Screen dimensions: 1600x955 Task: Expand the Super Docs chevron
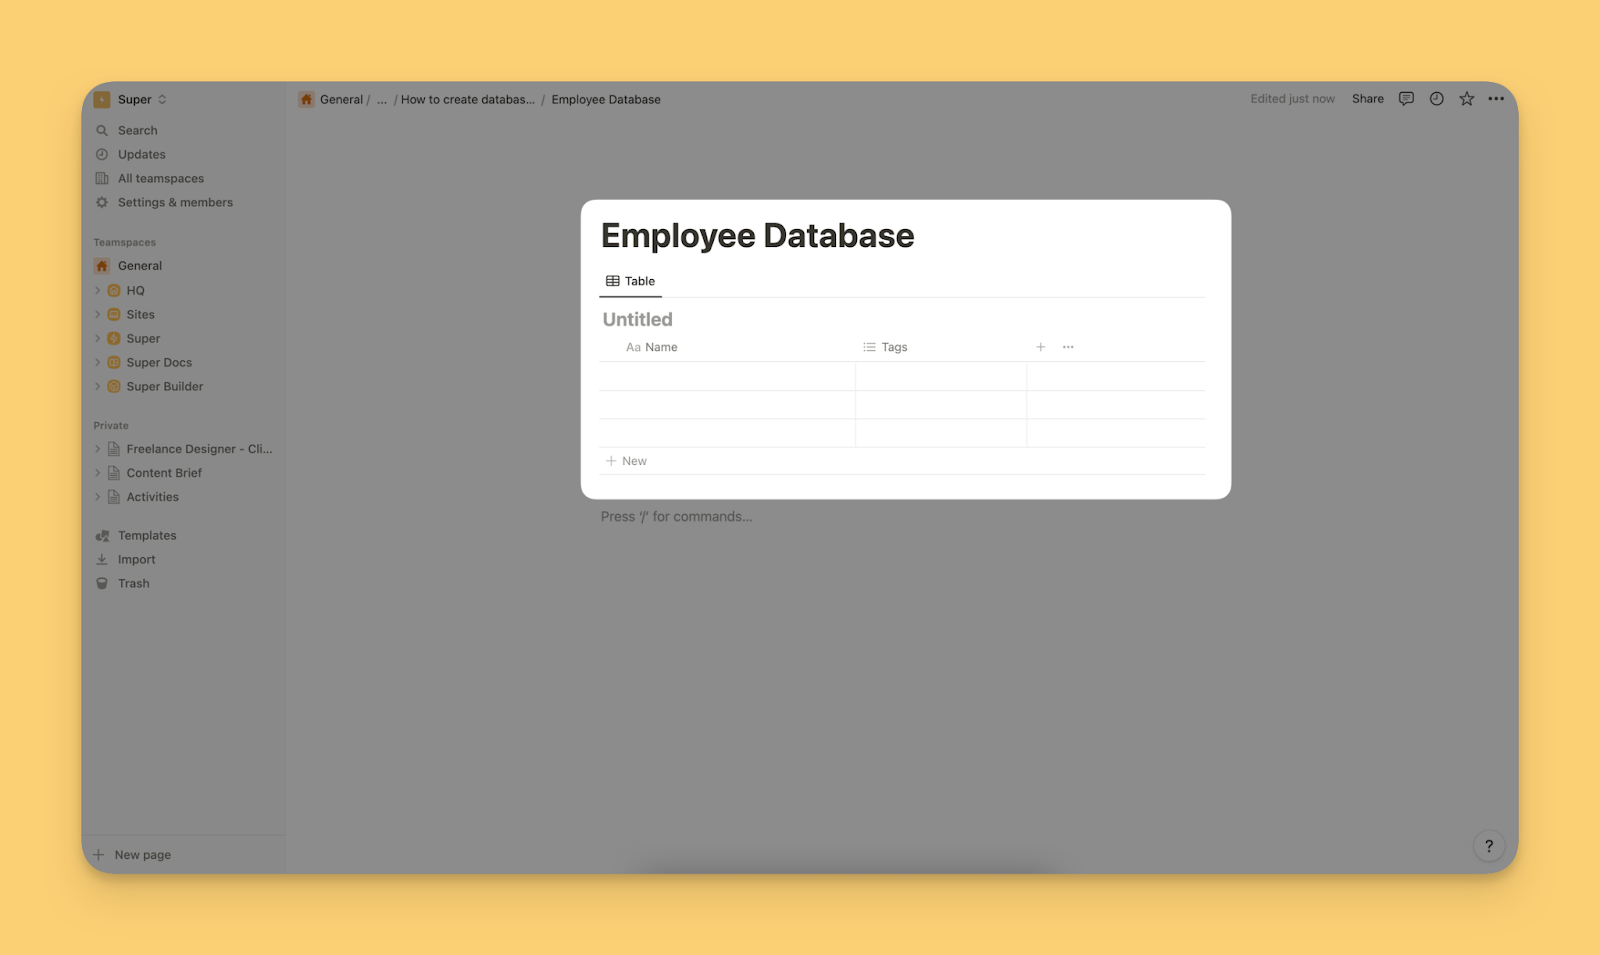pos(98,363)
